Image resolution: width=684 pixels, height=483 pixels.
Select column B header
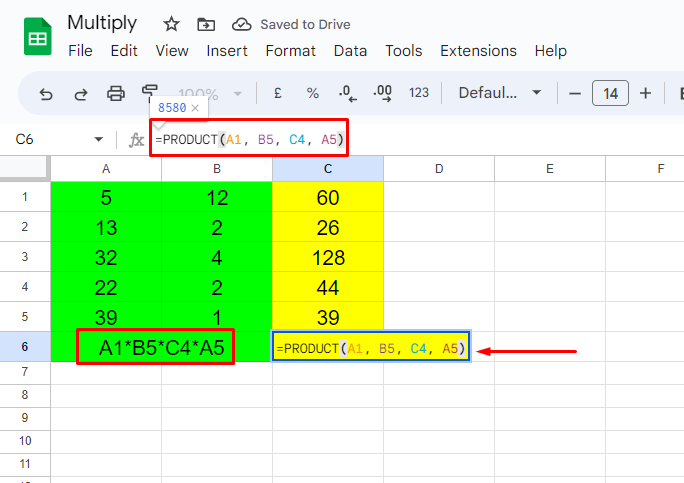[x=217, y=169]
